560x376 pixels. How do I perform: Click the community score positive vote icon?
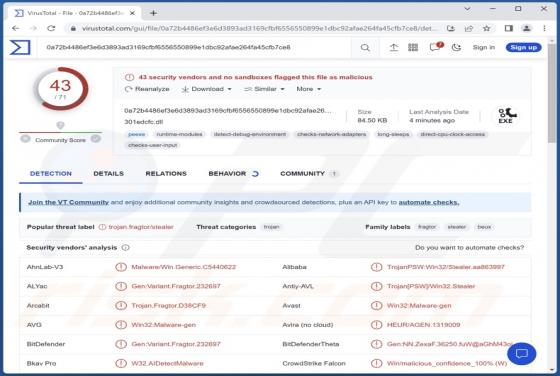tap(96, 139)
